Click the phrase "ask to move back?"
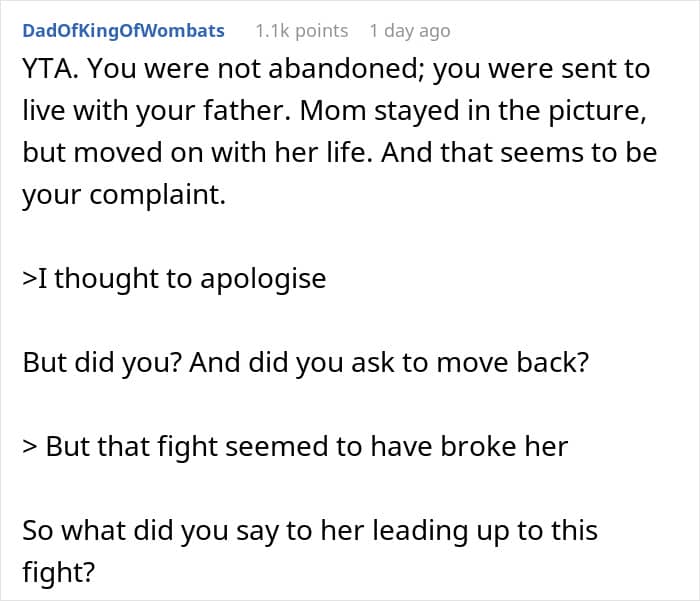 (x=470, y=363)
